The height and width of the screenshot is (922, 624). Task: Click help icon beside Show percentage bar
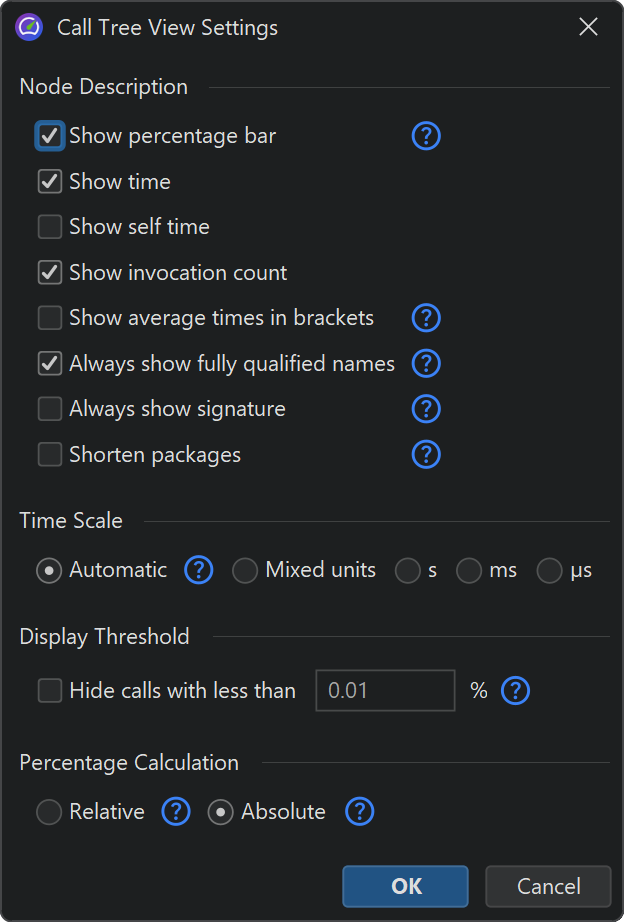click(426, 136)
